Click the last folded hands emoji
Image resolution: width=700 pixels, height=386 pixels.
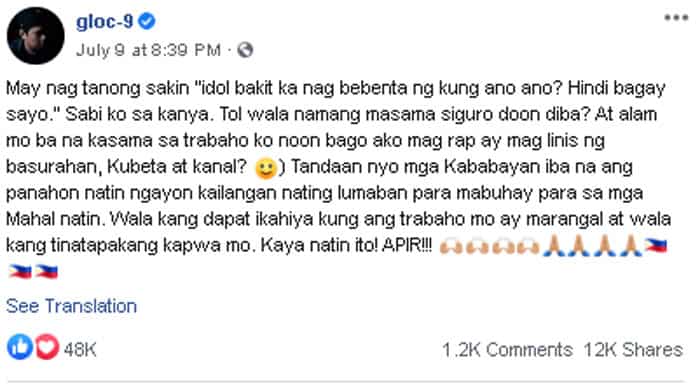631,246
